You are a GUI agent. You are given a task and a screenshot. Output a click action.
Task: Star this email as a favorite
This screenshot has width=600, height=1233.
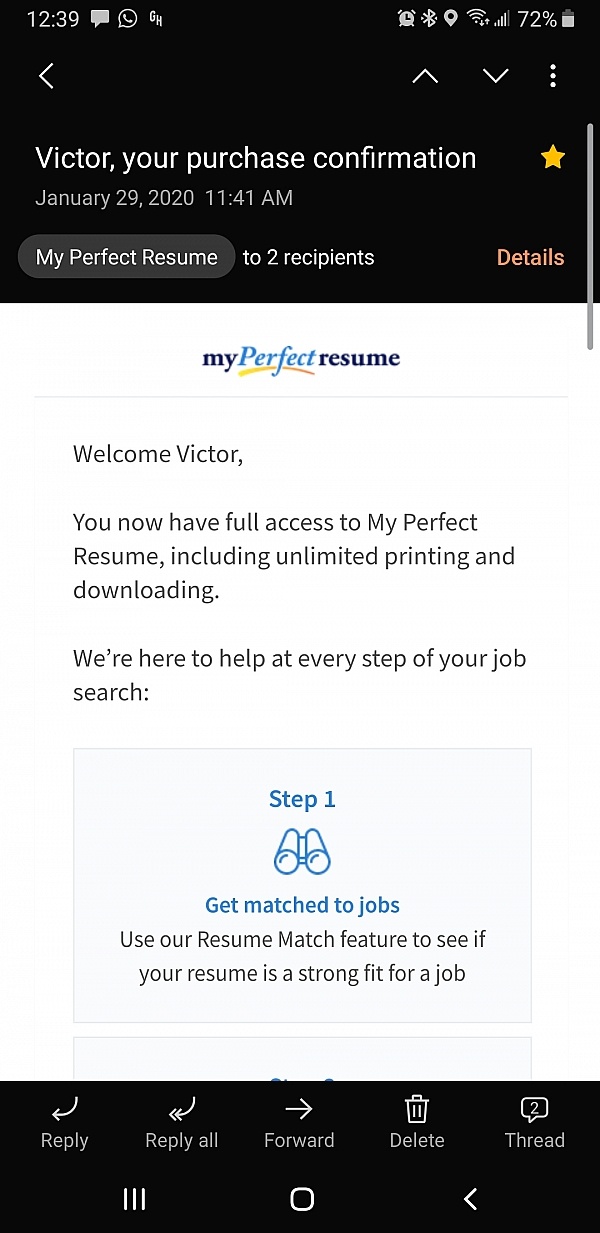pyautogui.click(x=553, y=157)
